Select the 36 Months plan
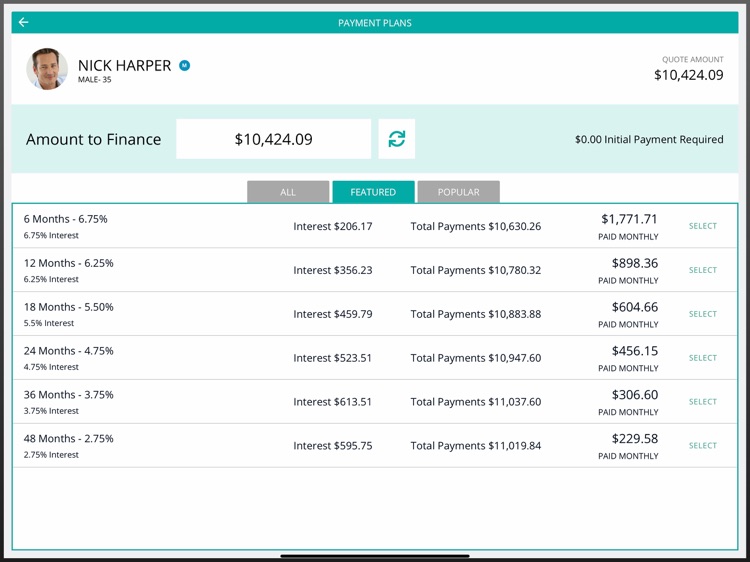This screenshot has height=562, width=750. coord(703,402)
